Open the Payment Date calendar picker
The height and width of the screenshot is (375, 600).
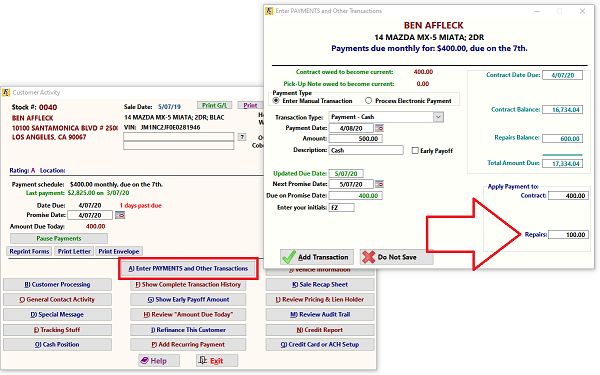[379, 128]
